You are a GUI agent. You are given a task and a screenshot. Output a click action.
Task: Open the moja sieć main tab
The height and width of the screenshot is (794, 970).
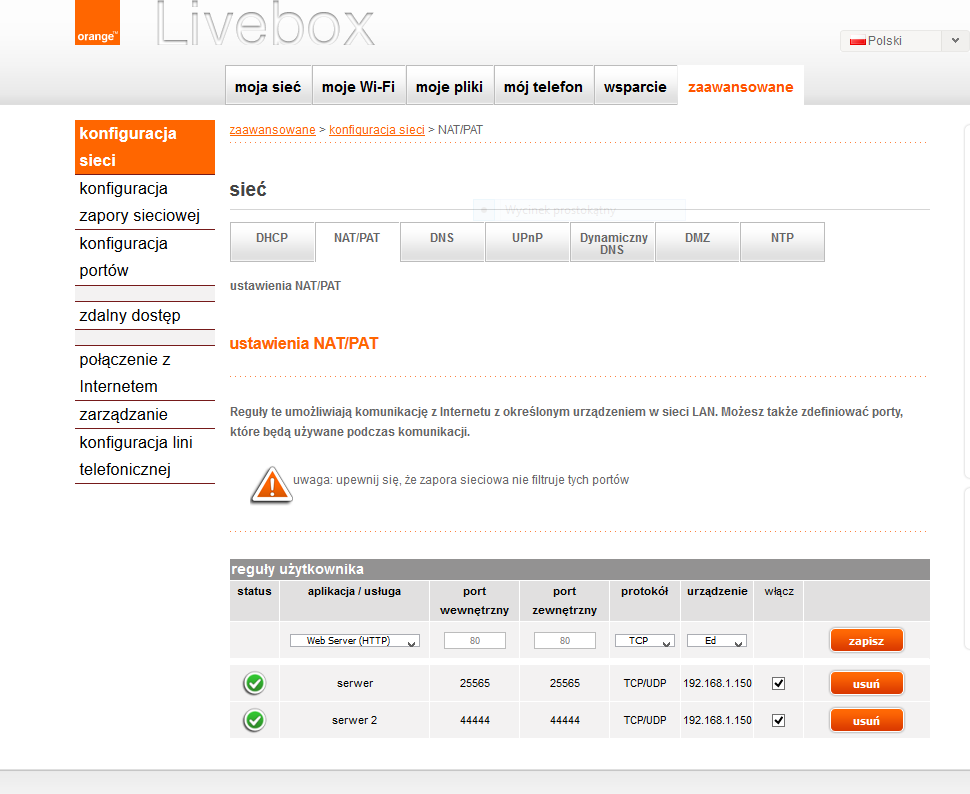[268, 85]
